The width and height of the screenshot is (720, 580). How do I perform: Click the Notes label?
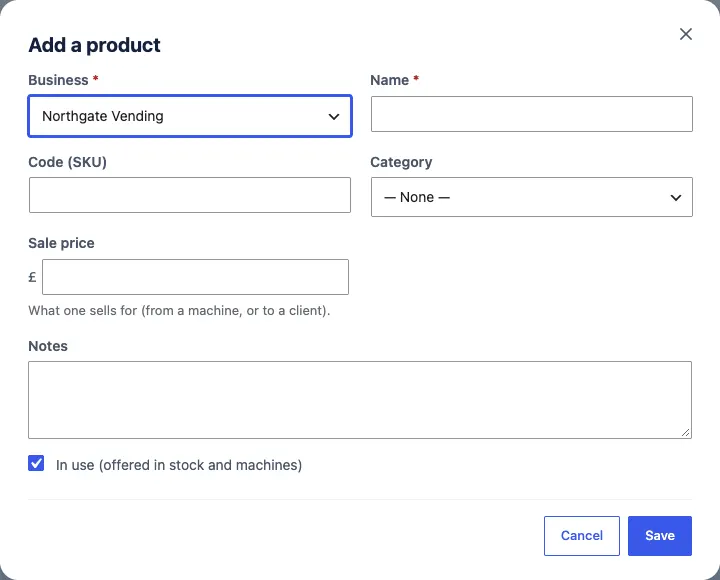tap(48, 346)
